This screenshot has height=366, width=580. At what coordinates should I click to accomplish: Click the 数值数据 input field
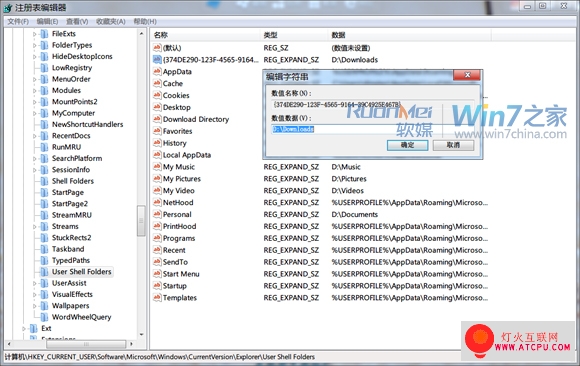372,129
